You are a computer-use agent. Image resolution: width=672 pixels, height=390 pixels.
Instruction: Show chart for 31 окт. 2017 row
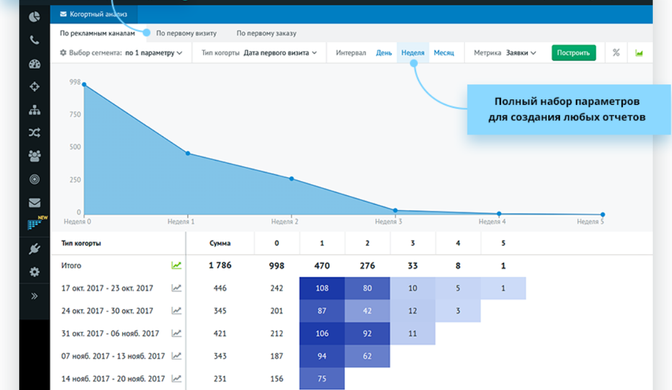(x=176, y=333)
